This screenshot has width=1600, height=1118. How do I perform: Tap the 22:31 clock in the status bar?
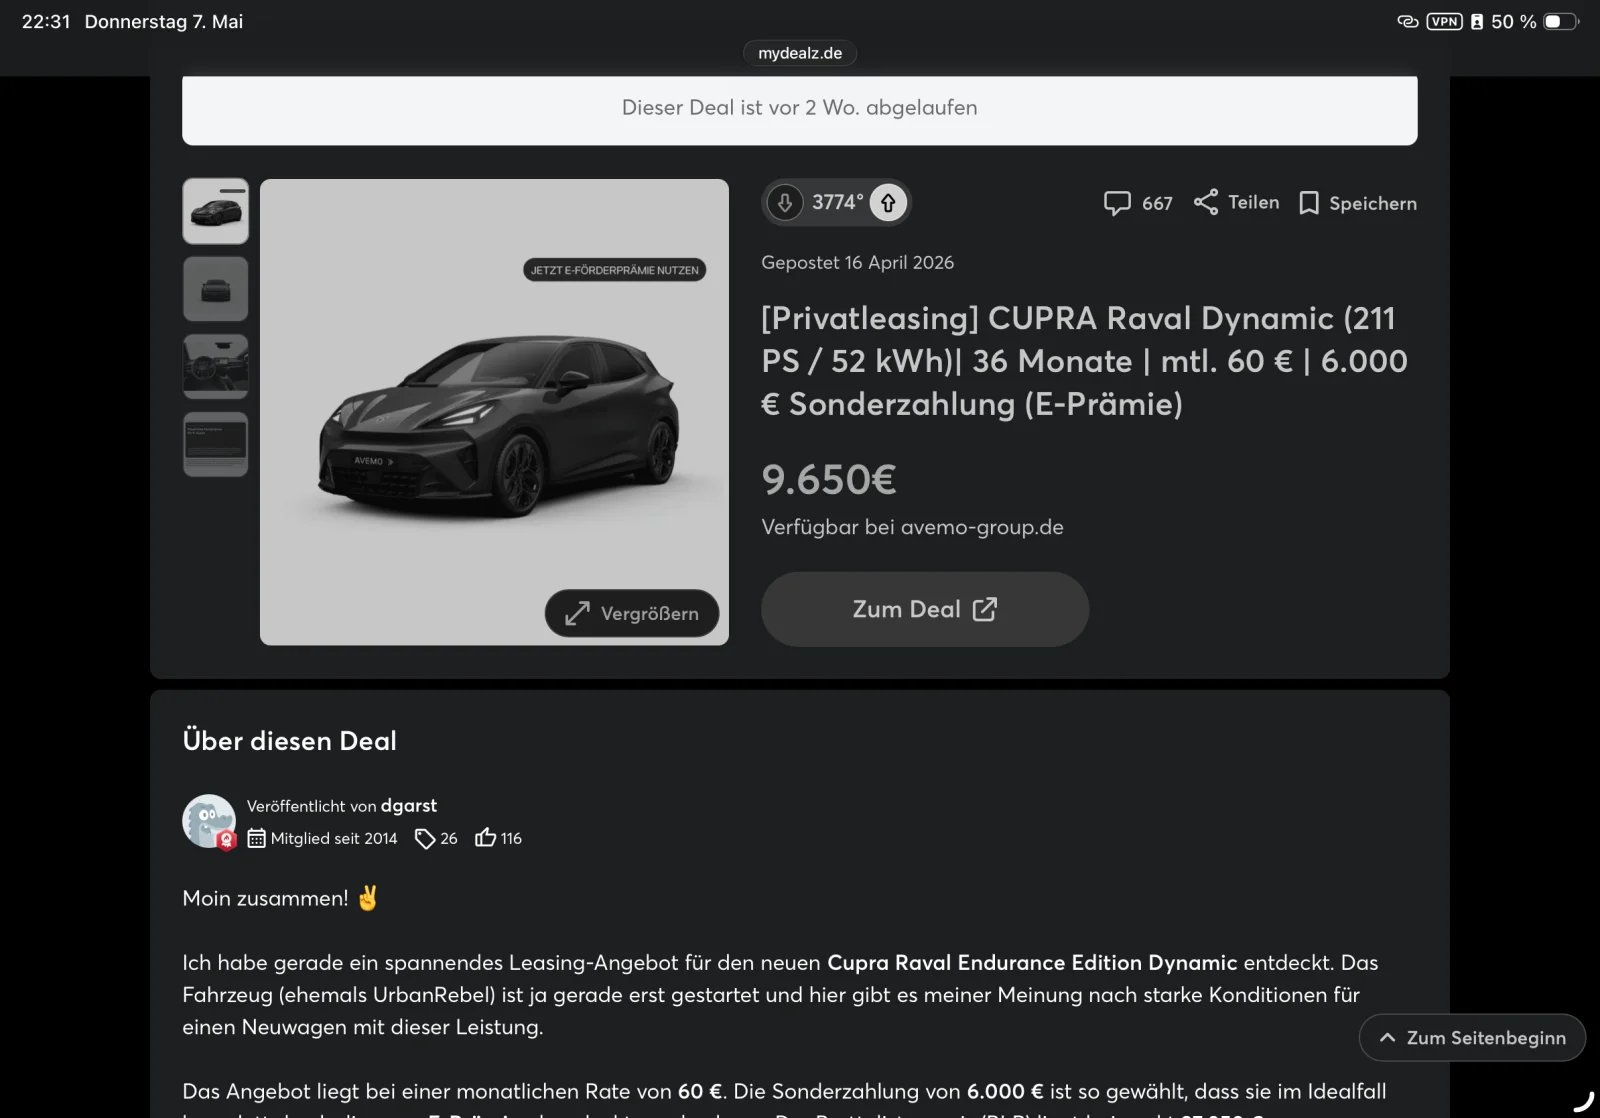46,21
